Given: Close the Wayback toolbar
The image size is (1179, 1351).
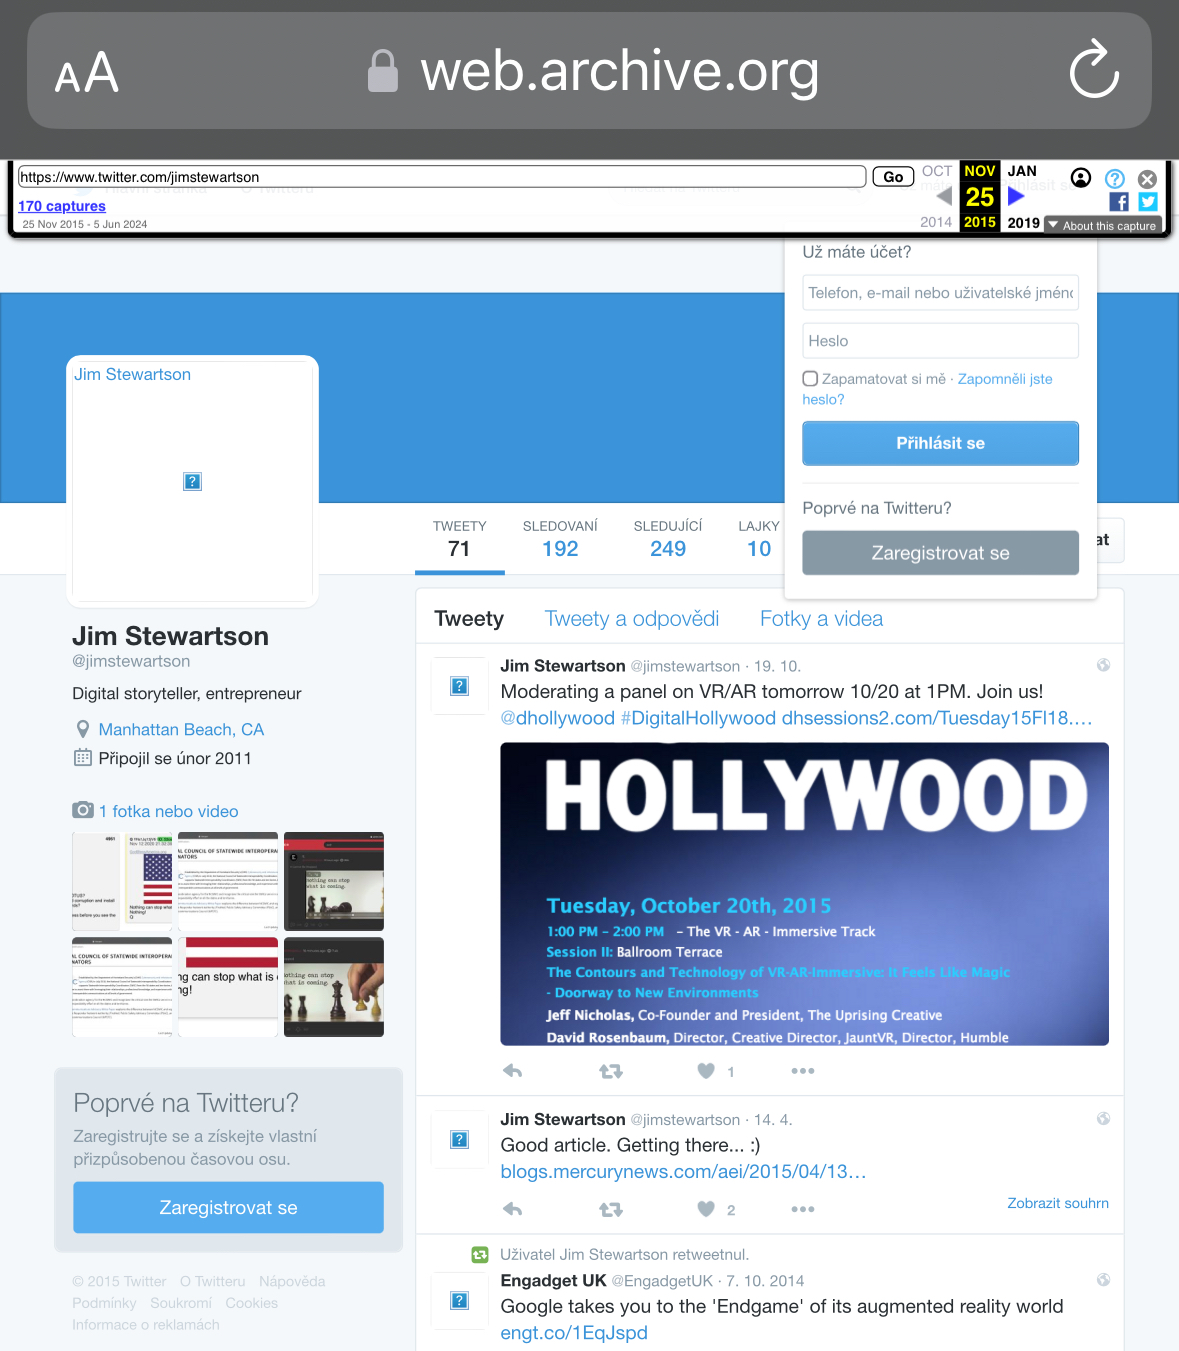Looking at the screenshot, I should click(x=1148, y=179).
